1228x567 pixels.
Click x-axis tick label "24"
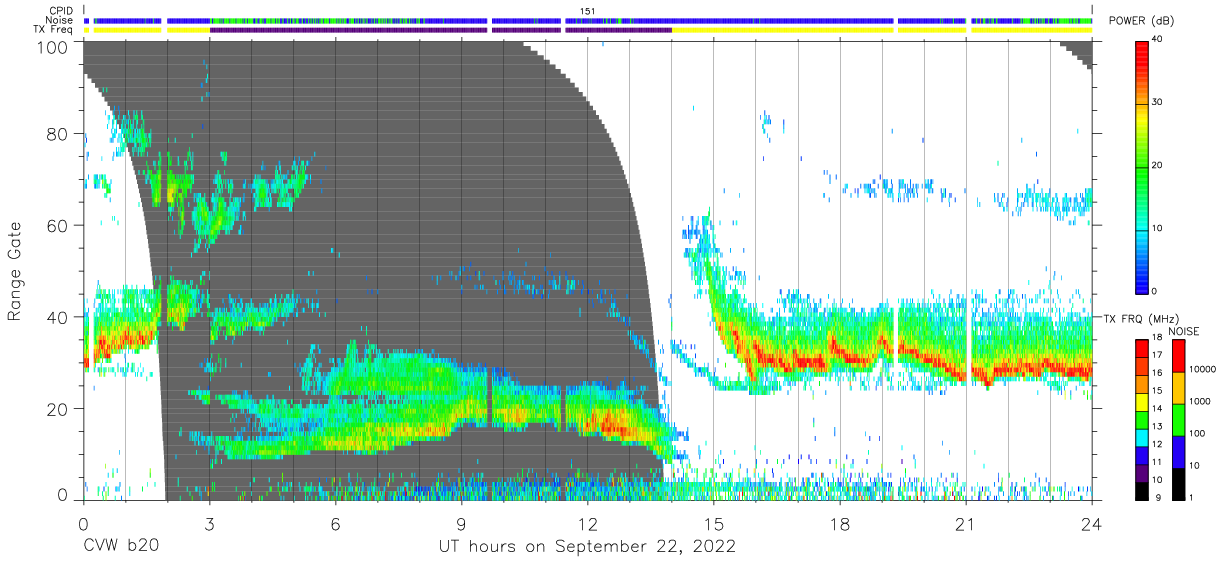point(1092,524)
